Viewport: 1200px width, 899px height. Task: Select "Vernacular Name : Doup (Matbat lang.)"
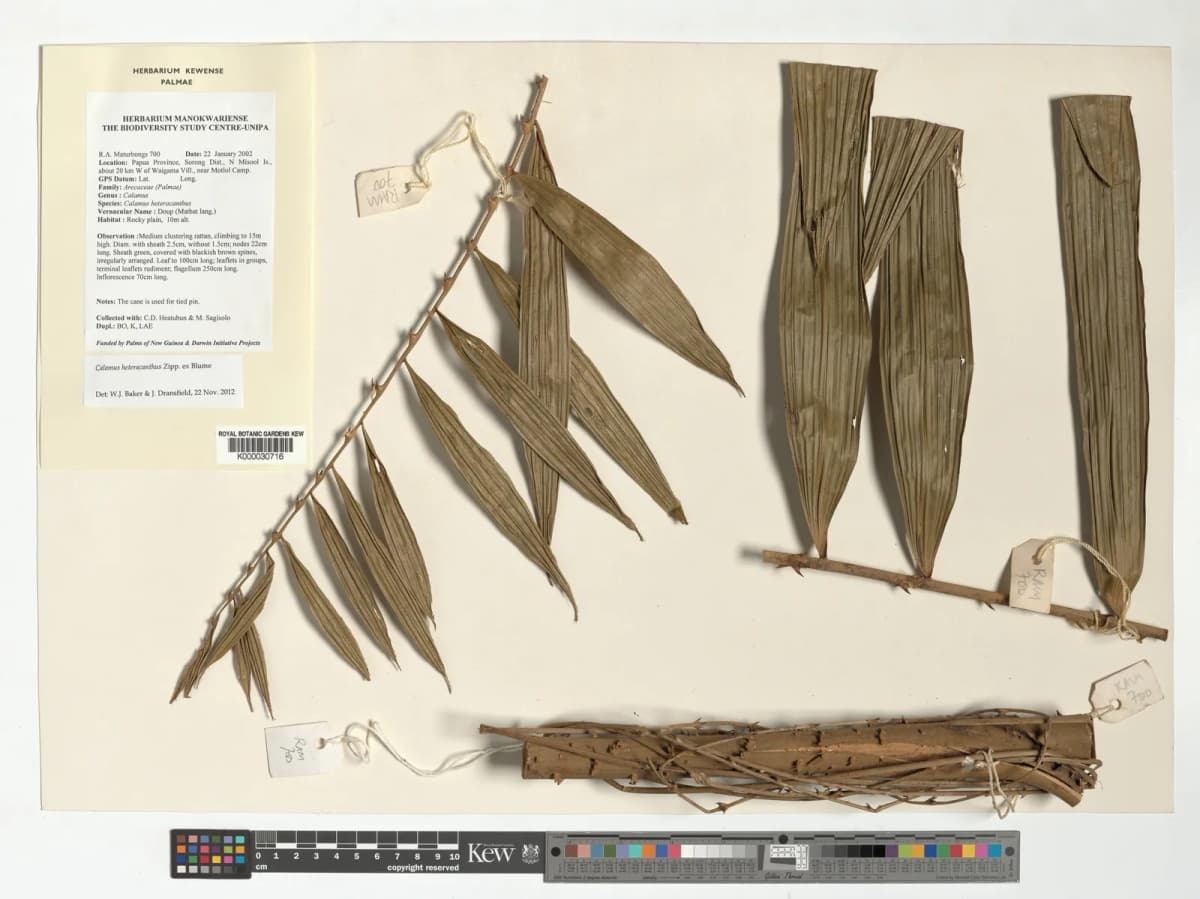(156, 211)
